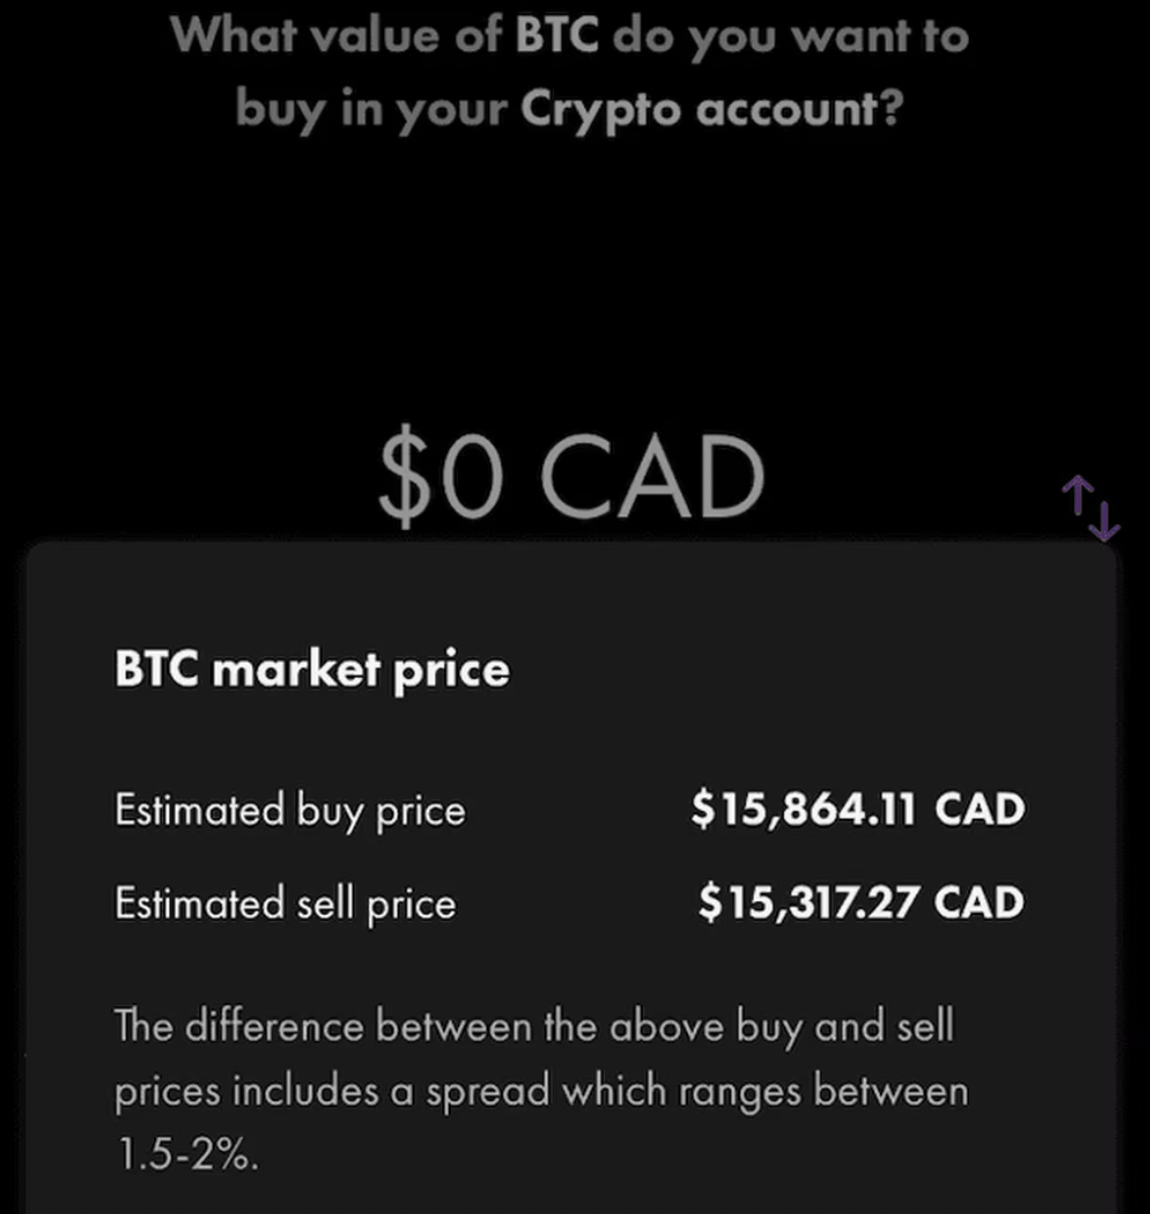1150x1214 pixels.
Task: Tap the CAD suffix of the buy price
Action: 980,809
